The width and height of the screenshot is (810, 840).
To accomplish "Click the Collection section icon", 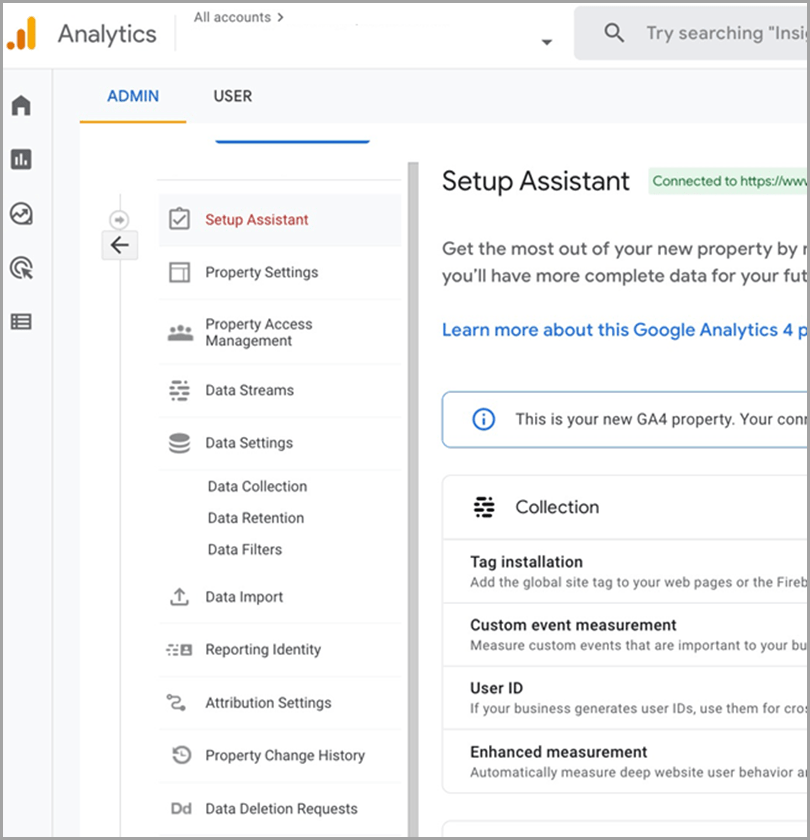I will [x=484, y=507].
